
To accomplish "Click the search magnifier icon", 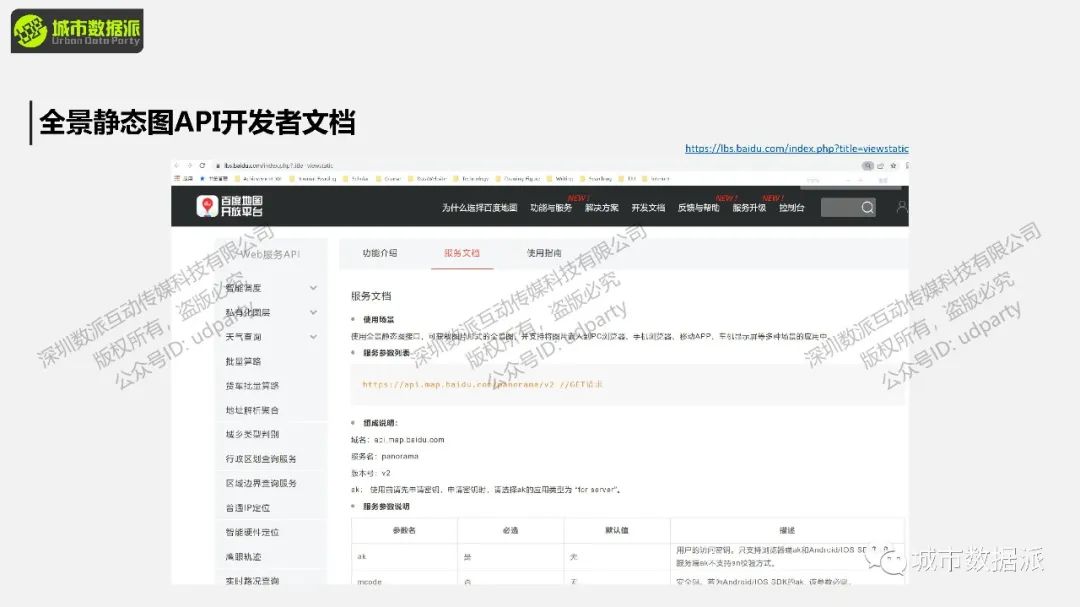I will pyautogui.click(x=868, y=207).
